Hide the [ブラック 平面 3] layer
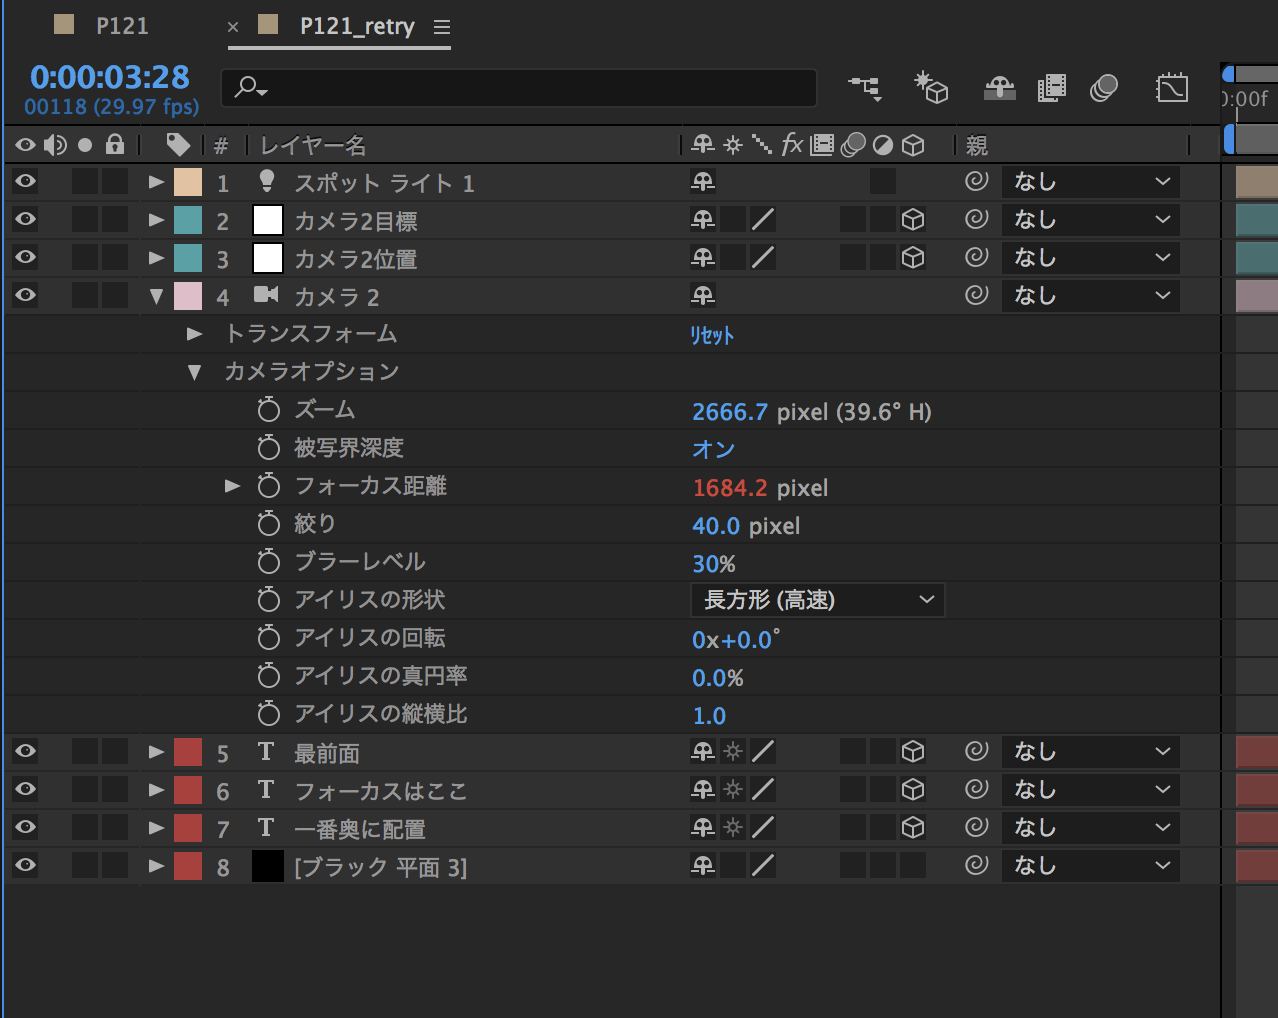The width and height of the screenshot is (1278, 1018). [24, 866]
